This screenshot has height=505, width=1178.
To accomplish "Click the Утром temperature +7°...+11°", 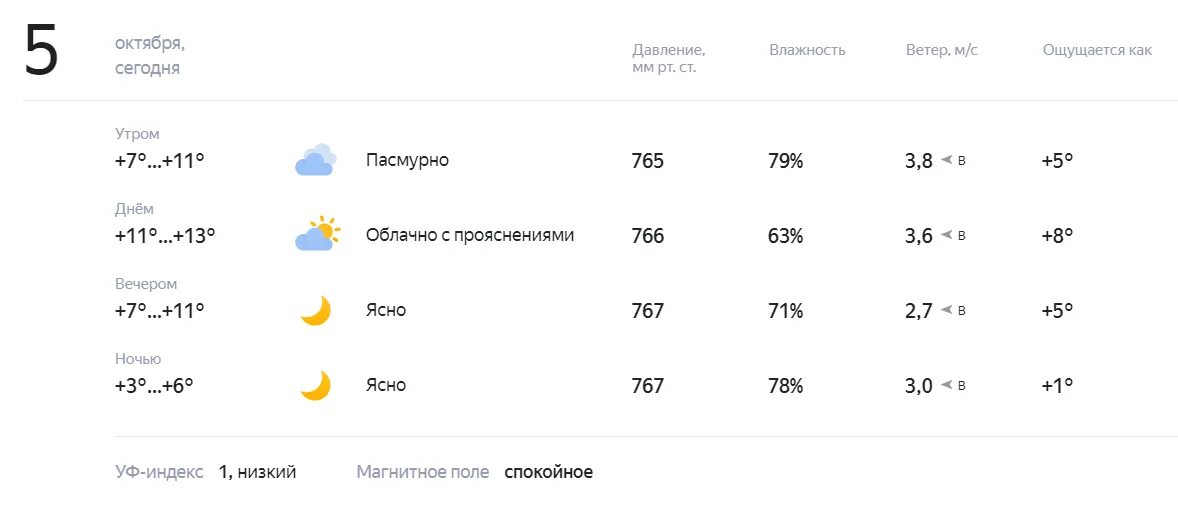I will pyautogui.click(x=159, y=161).
